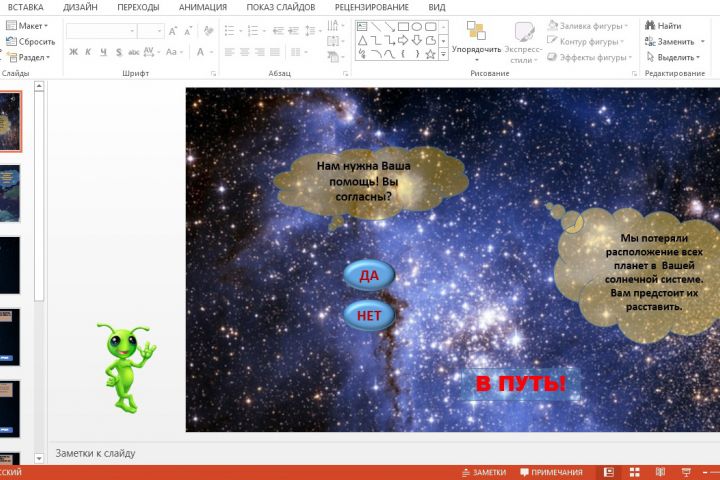Open the Выделить select dropdown
Viewport: 720px width, 480px height.
(673, 57)
